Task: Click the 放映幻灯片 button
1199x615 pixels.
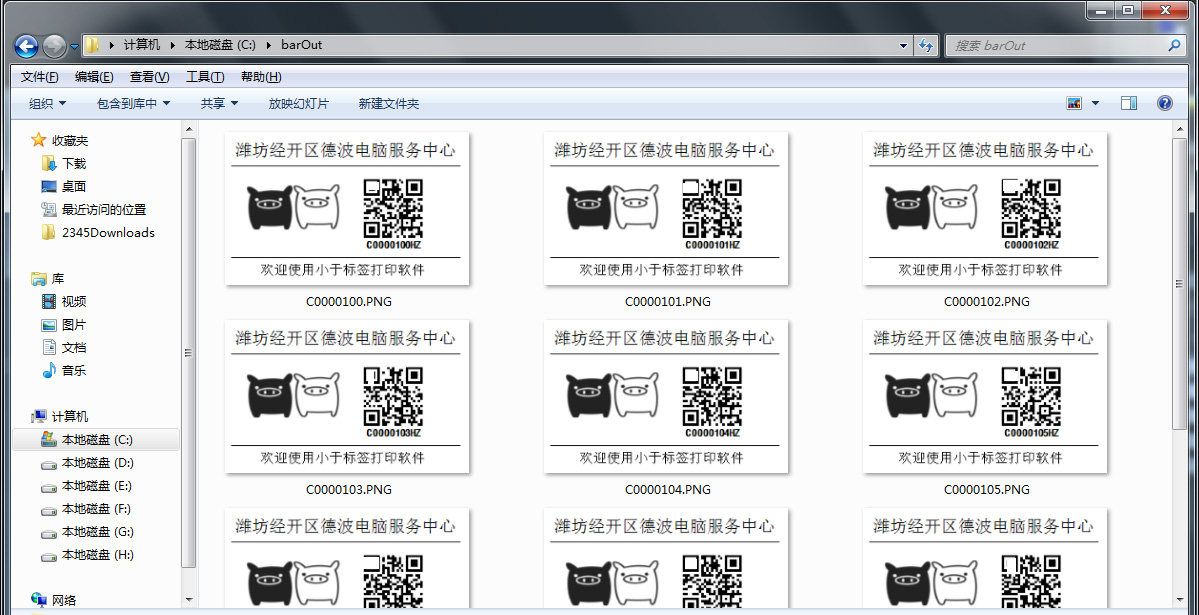Action: coord(298,103)
